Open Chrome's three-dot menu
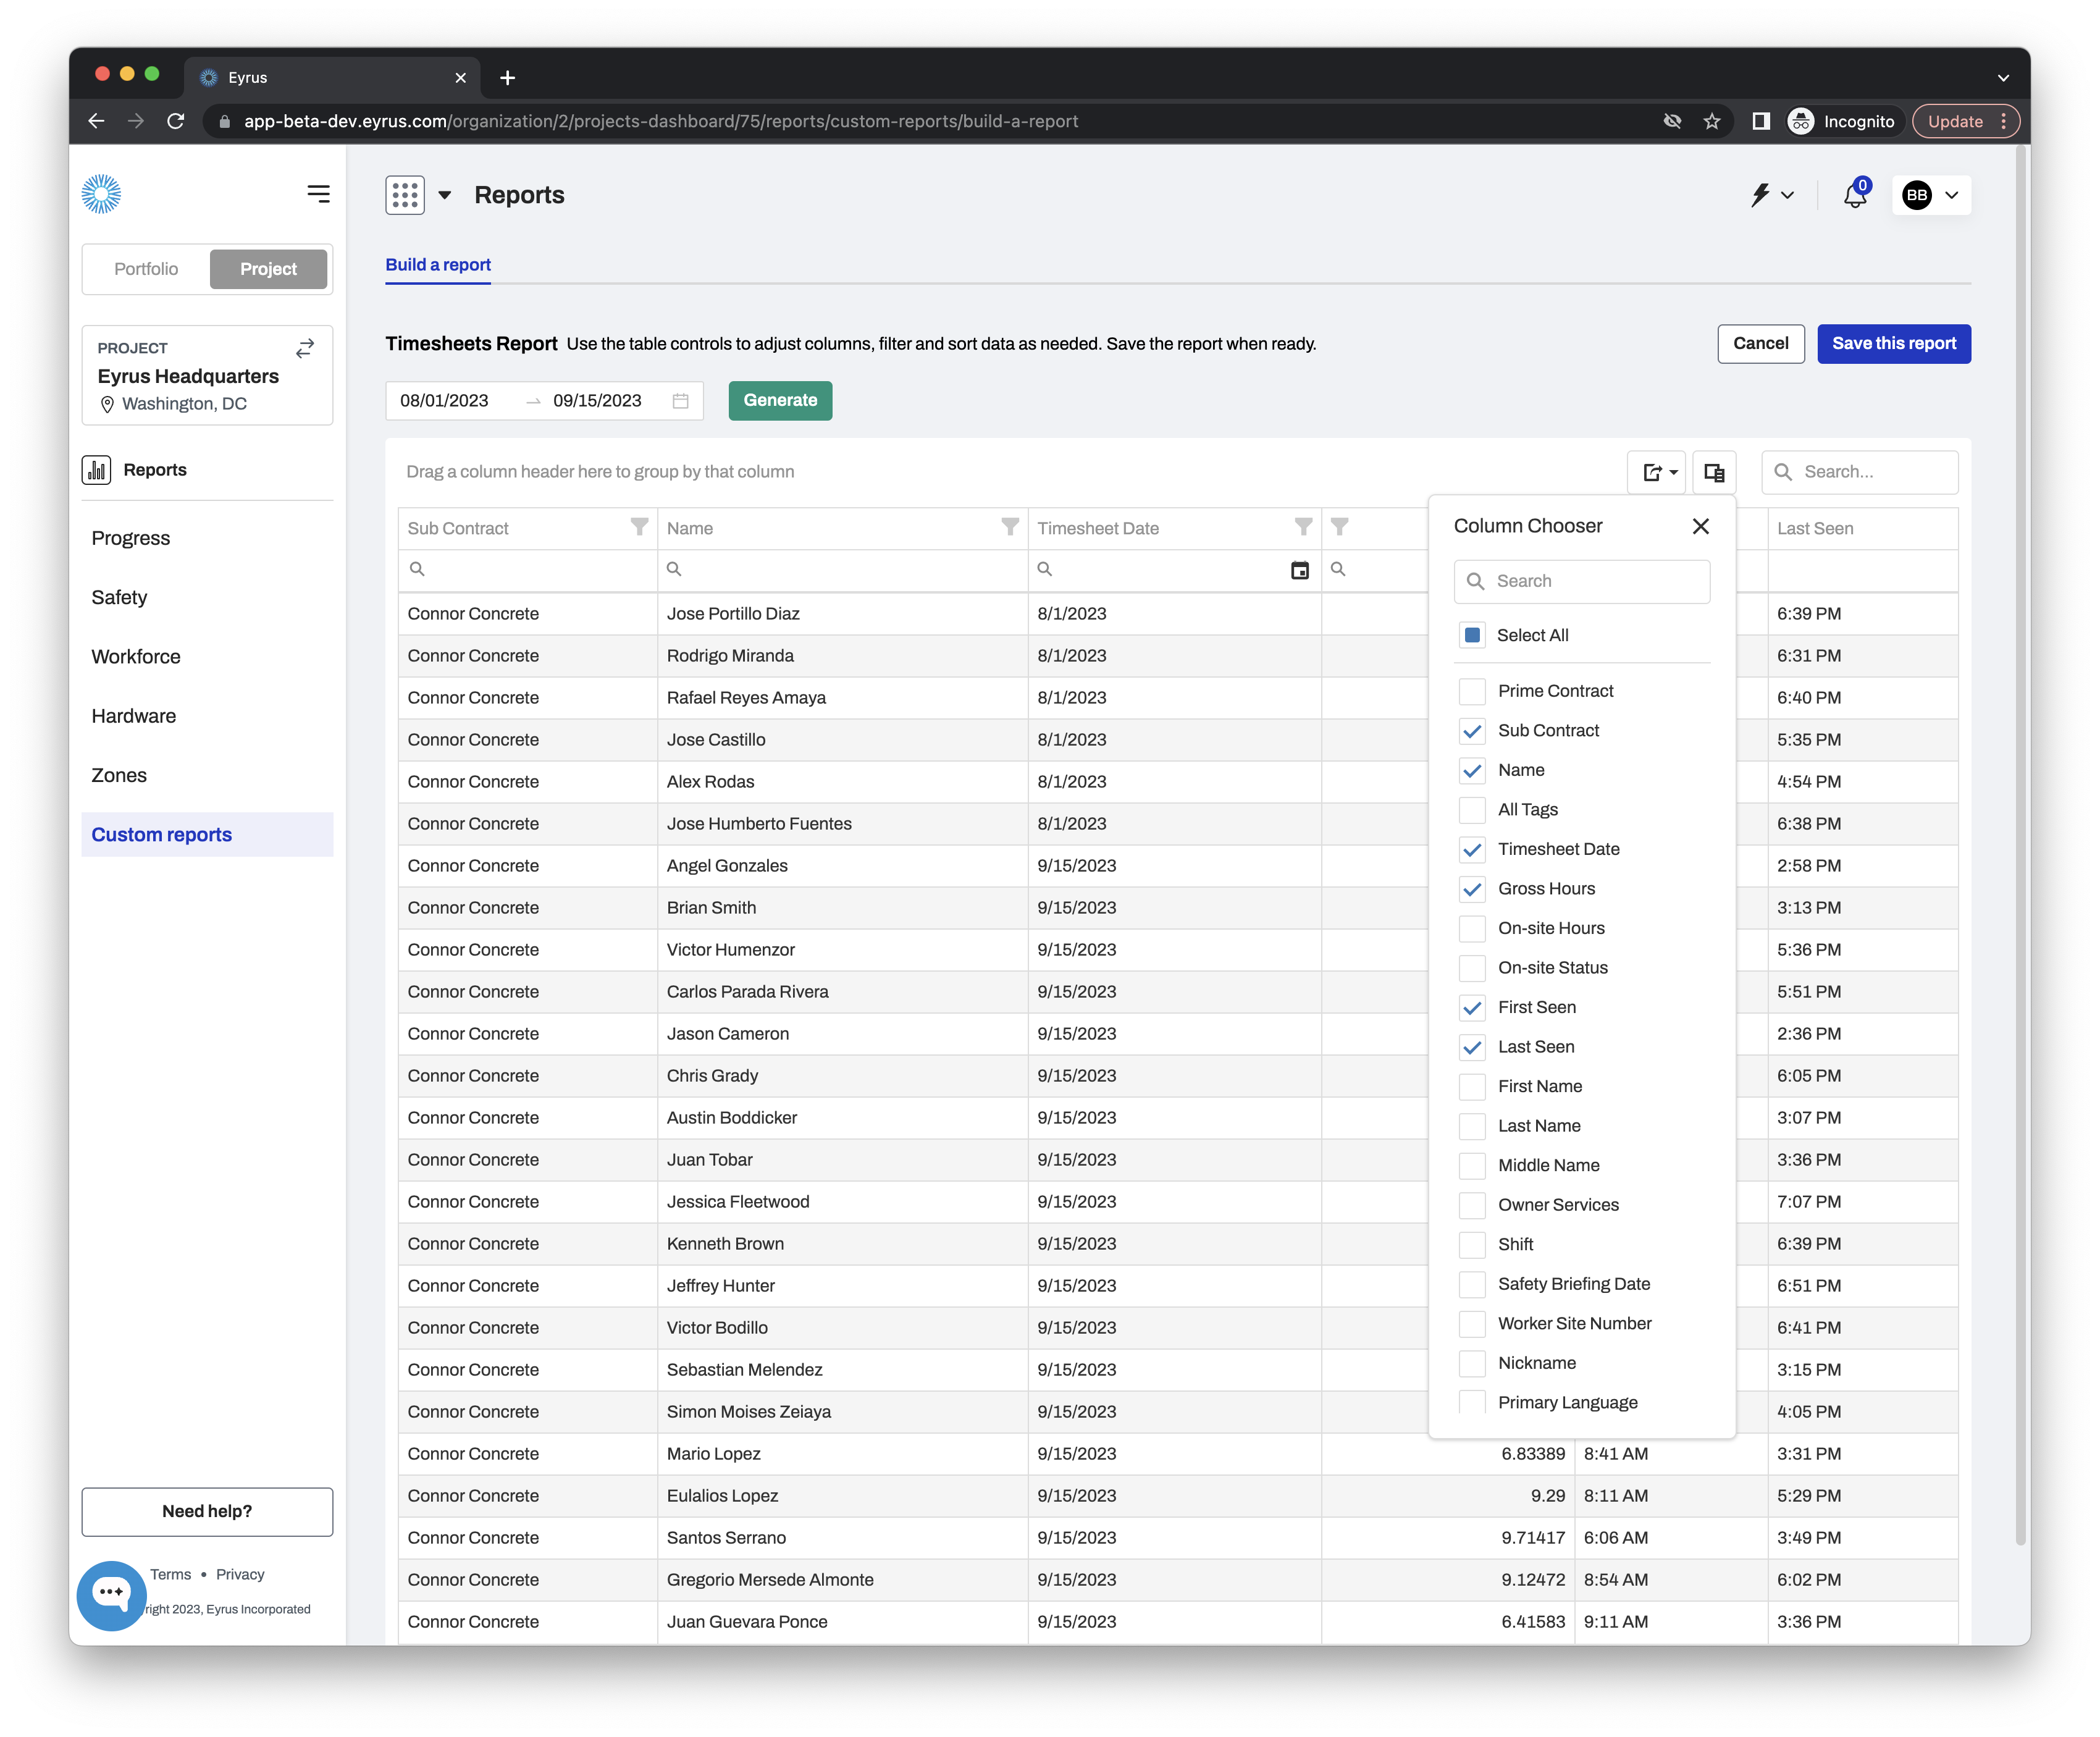This screenshot has width=2100, height=1737. 2003,121
